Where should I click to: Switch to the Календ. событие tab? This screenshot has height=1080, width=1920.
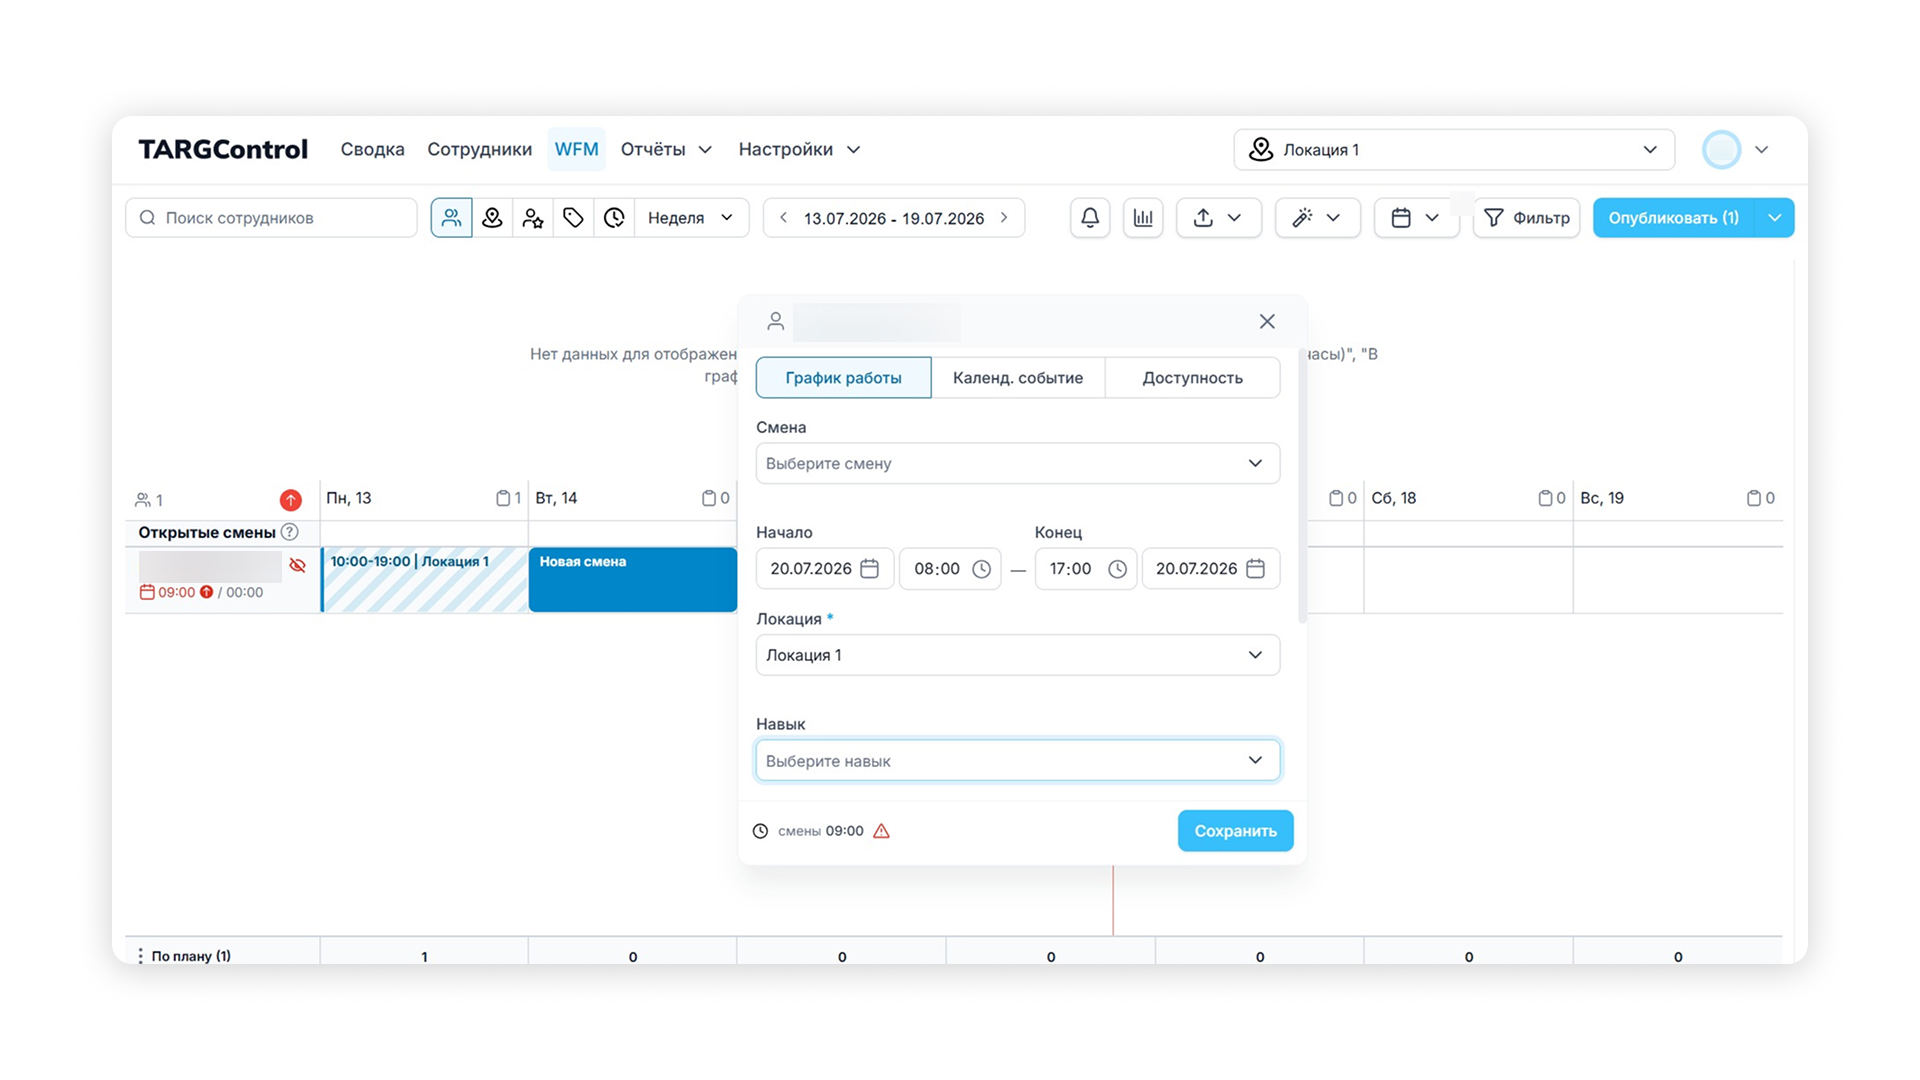tap(1018, 378)
